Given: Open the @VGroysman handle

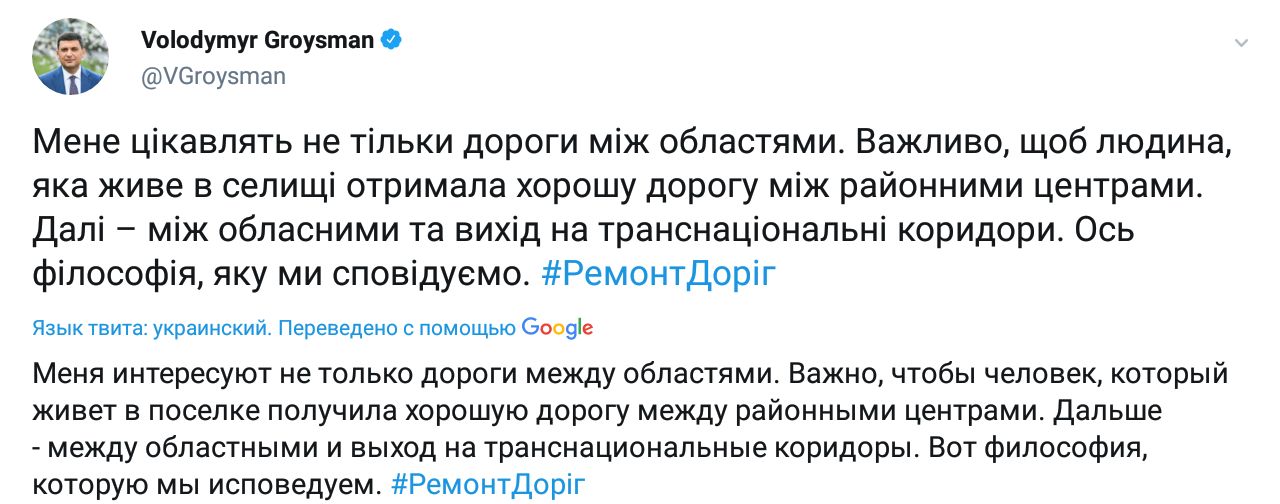Looking at the screenshot, I should (x=213, y=76).
